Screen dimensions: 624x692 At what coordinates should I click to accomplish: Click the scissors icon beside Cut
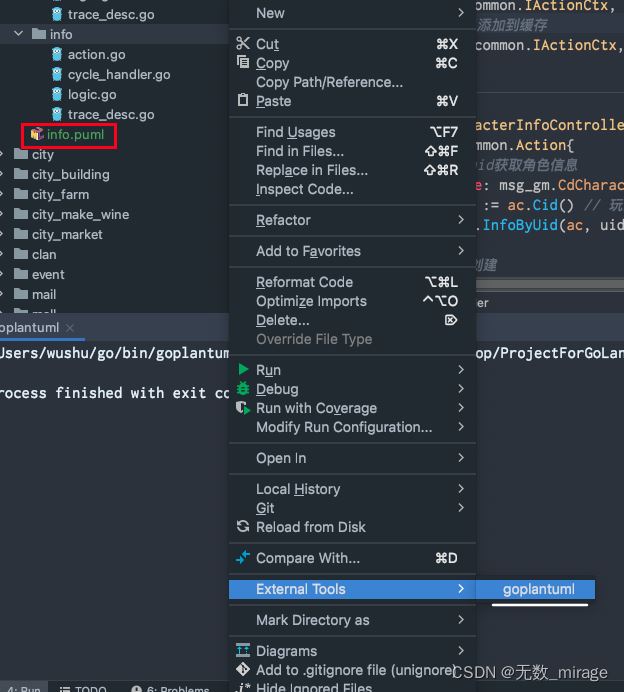[x=243, y=44]
